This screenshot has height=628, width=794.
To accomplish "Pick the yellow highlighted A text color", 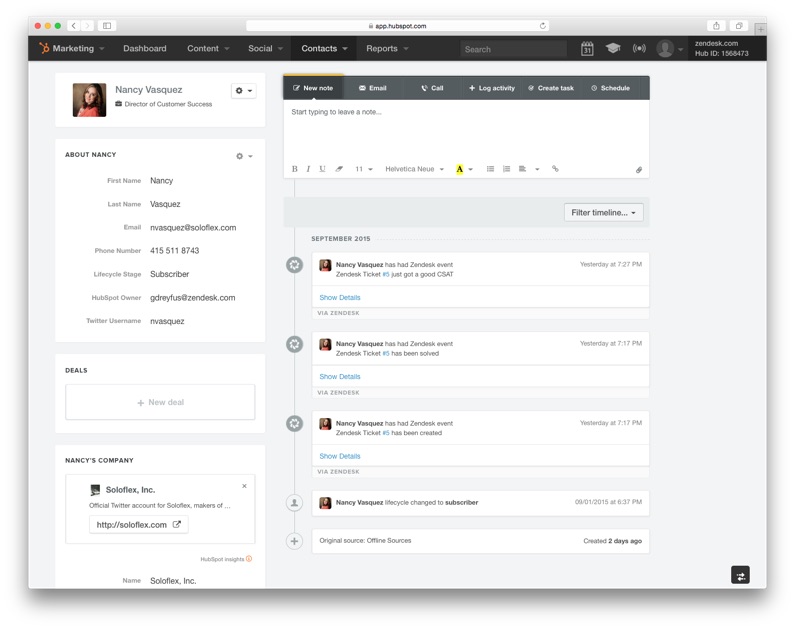I will tap(459, 169).
